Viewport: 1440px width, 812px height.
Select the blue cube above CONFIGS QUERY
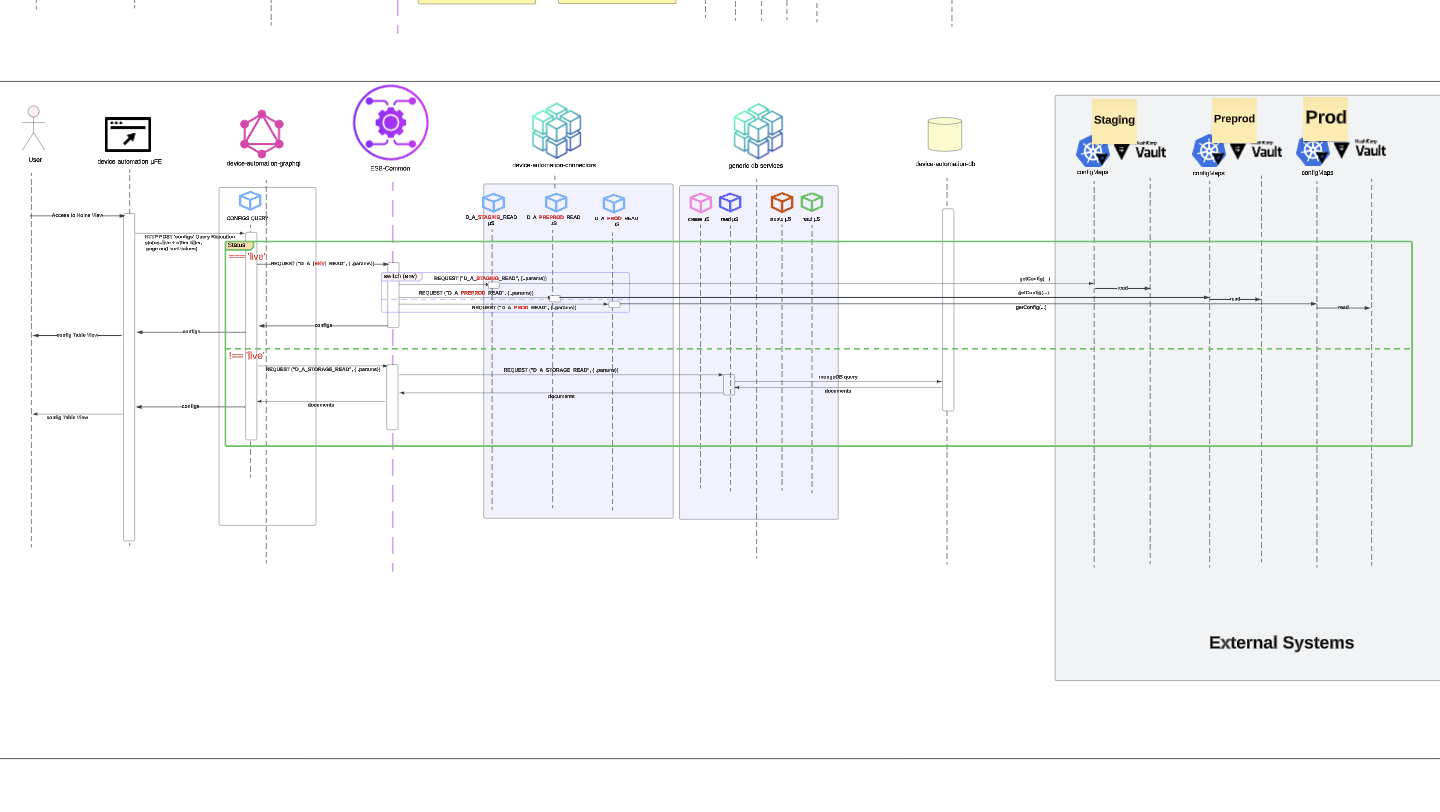pos(250,201)
